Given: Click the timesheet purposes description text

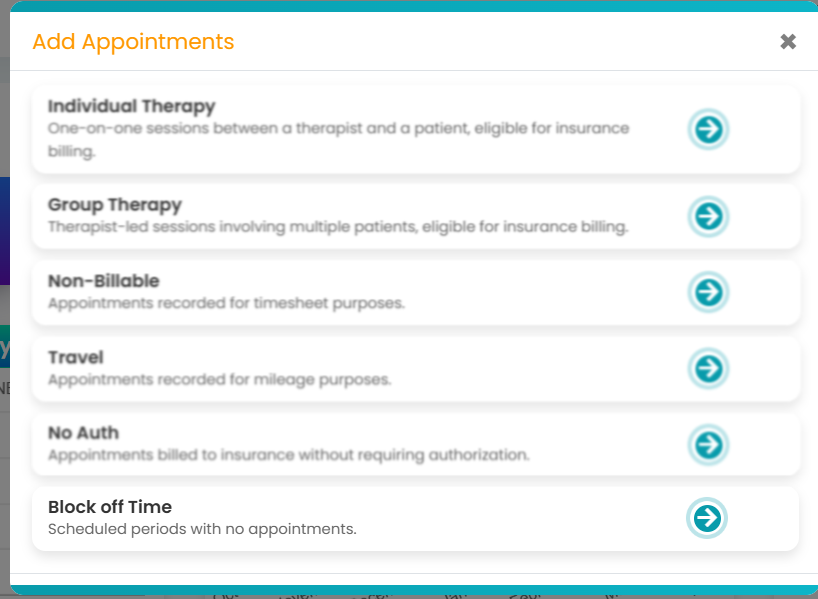Looking at the screenshot, I should coord(226,303).
